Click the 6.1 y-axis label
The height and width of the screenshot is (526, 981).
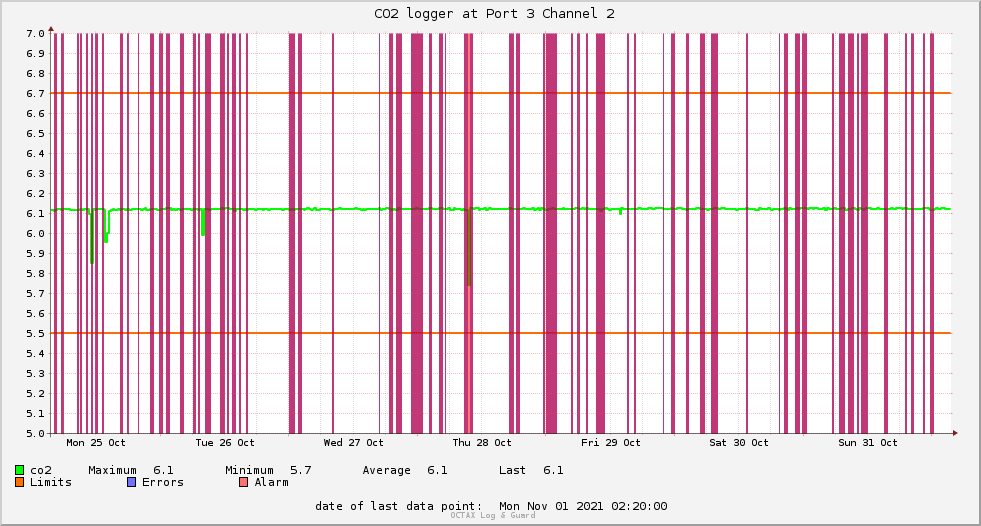pyautogui.click(x=36, y=214)
